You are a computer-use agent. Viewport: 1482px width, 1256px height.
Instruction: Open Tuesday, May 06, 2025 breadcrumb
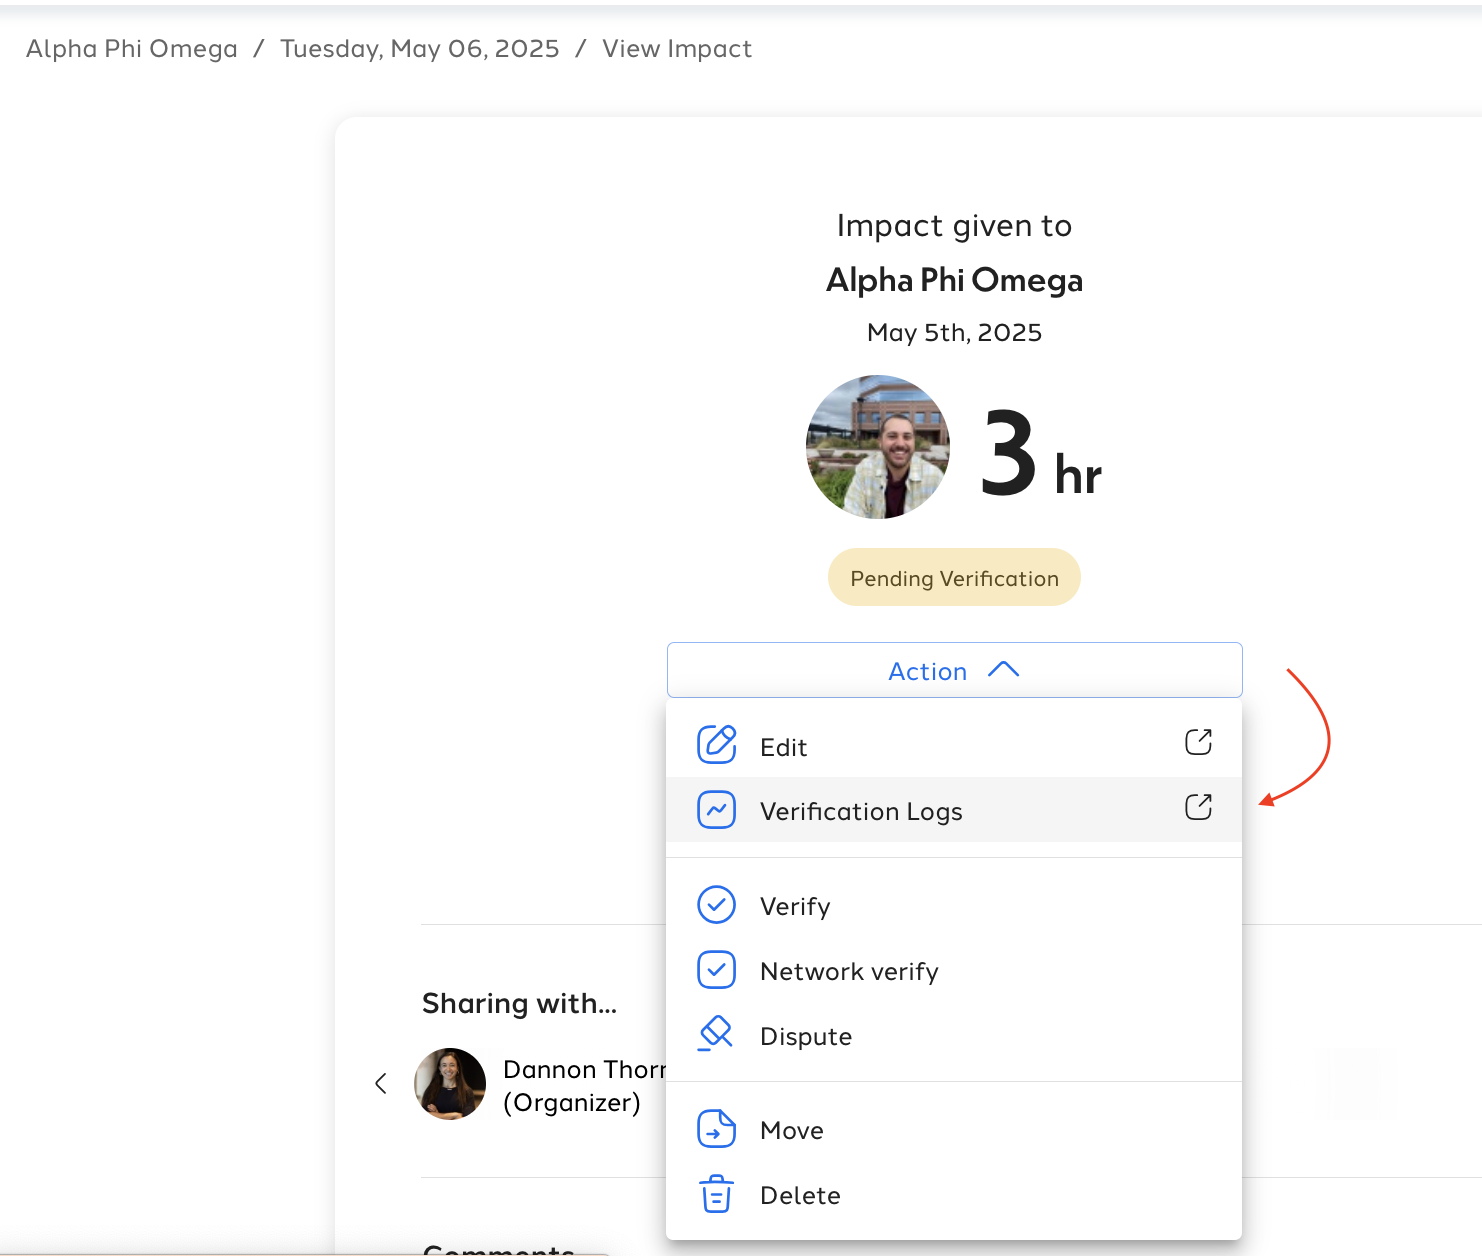point(420,49)
